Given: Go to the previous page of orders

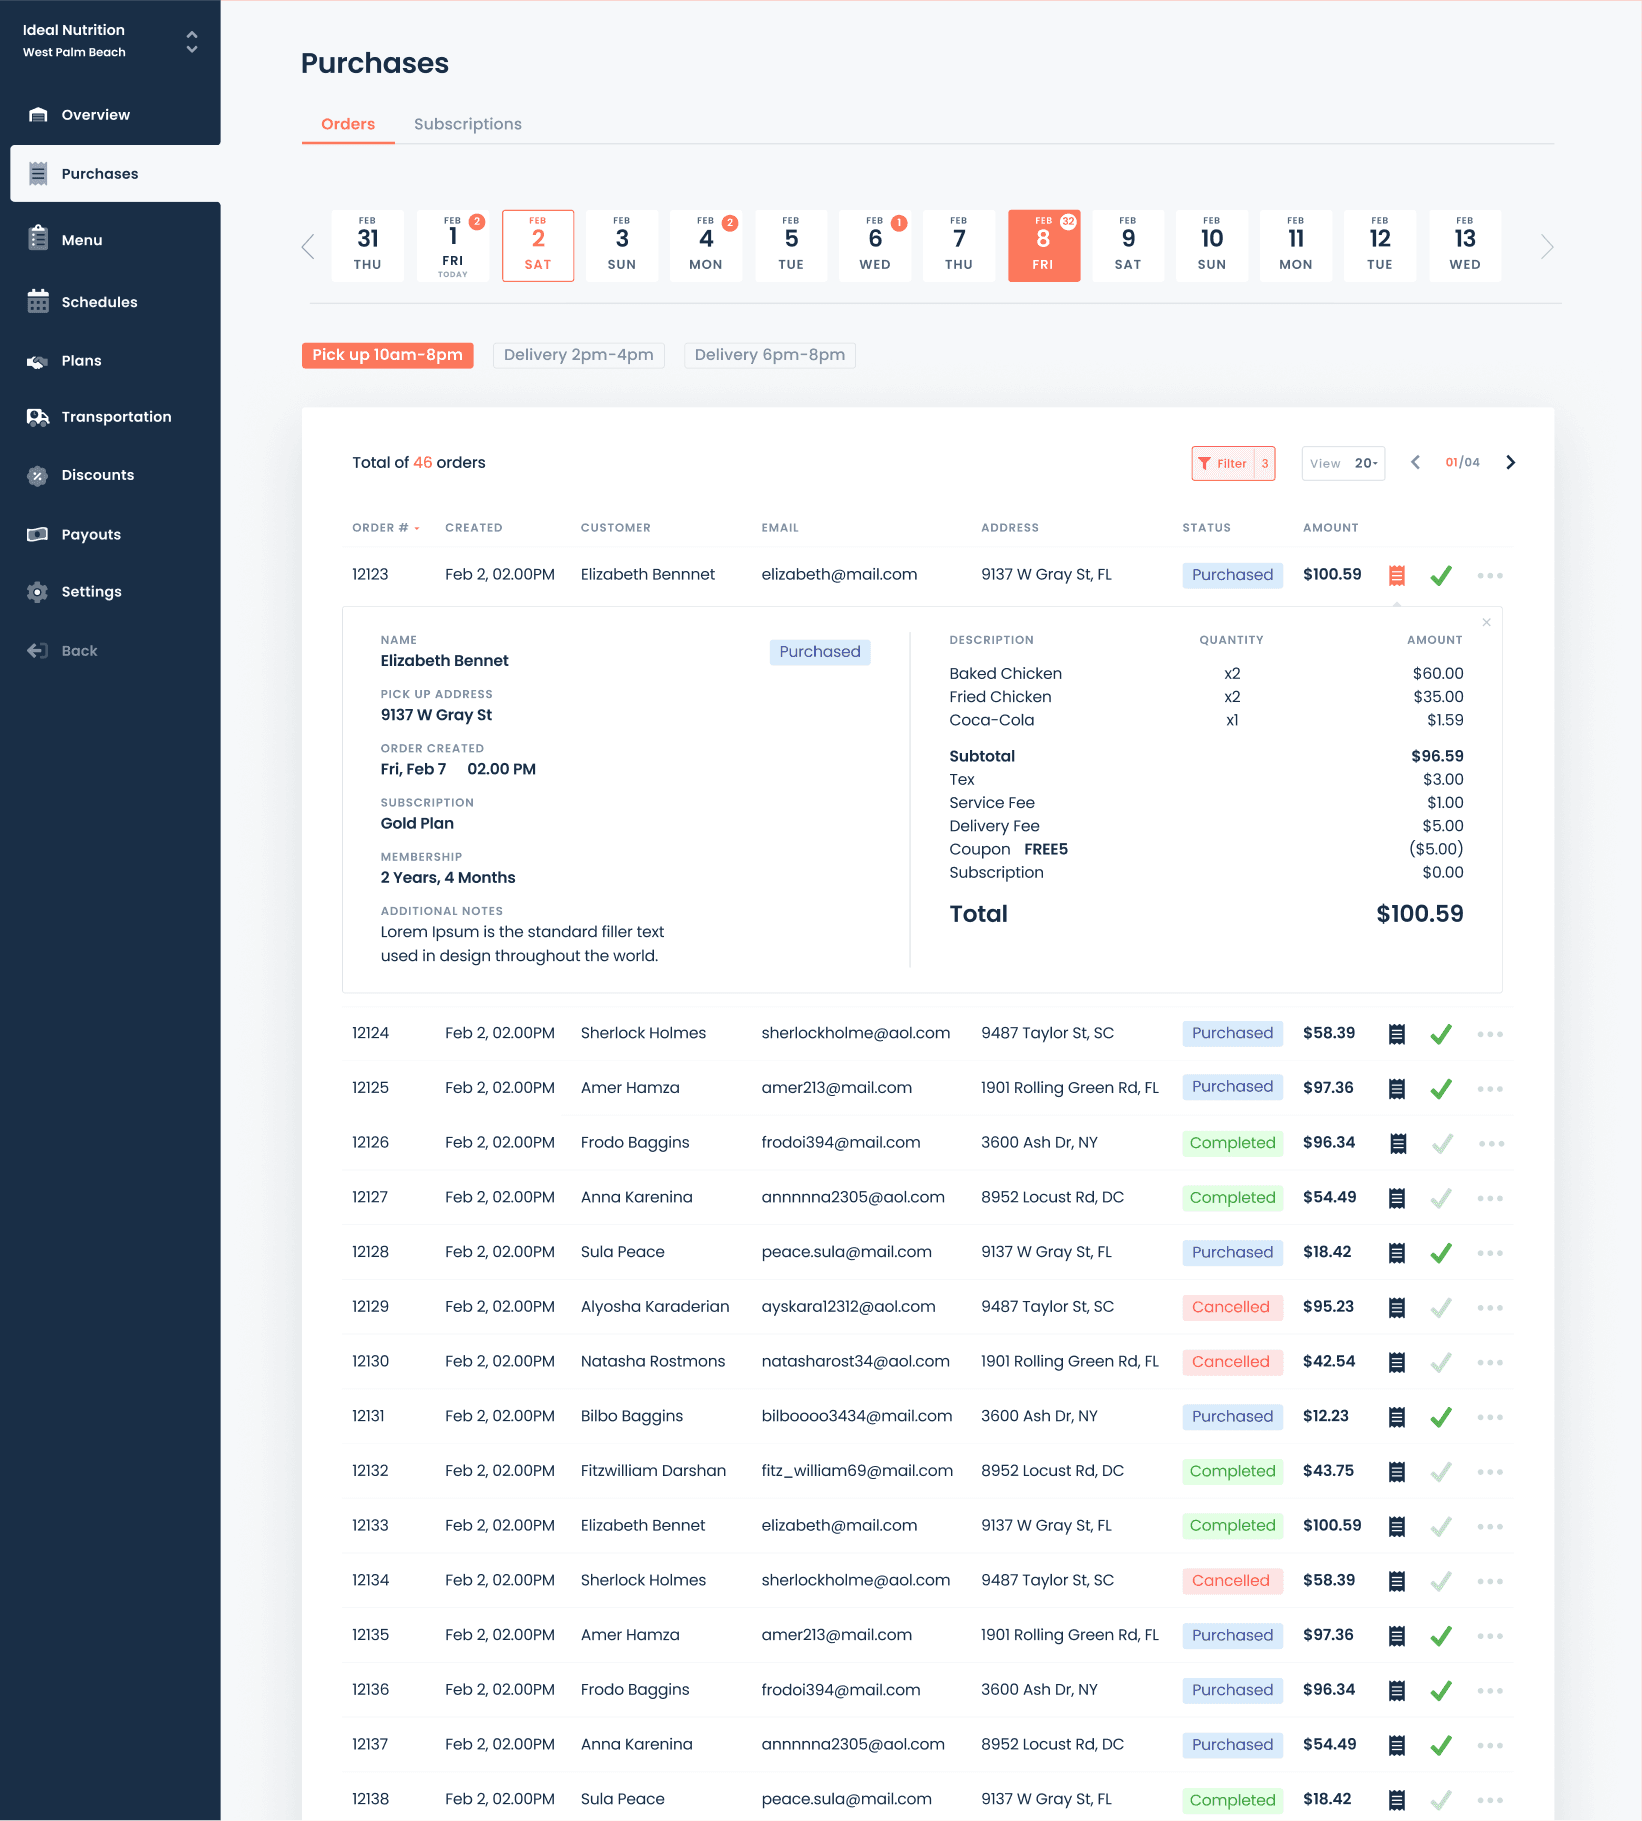Looking at the screenshot, I should (x=1415, y=462).
